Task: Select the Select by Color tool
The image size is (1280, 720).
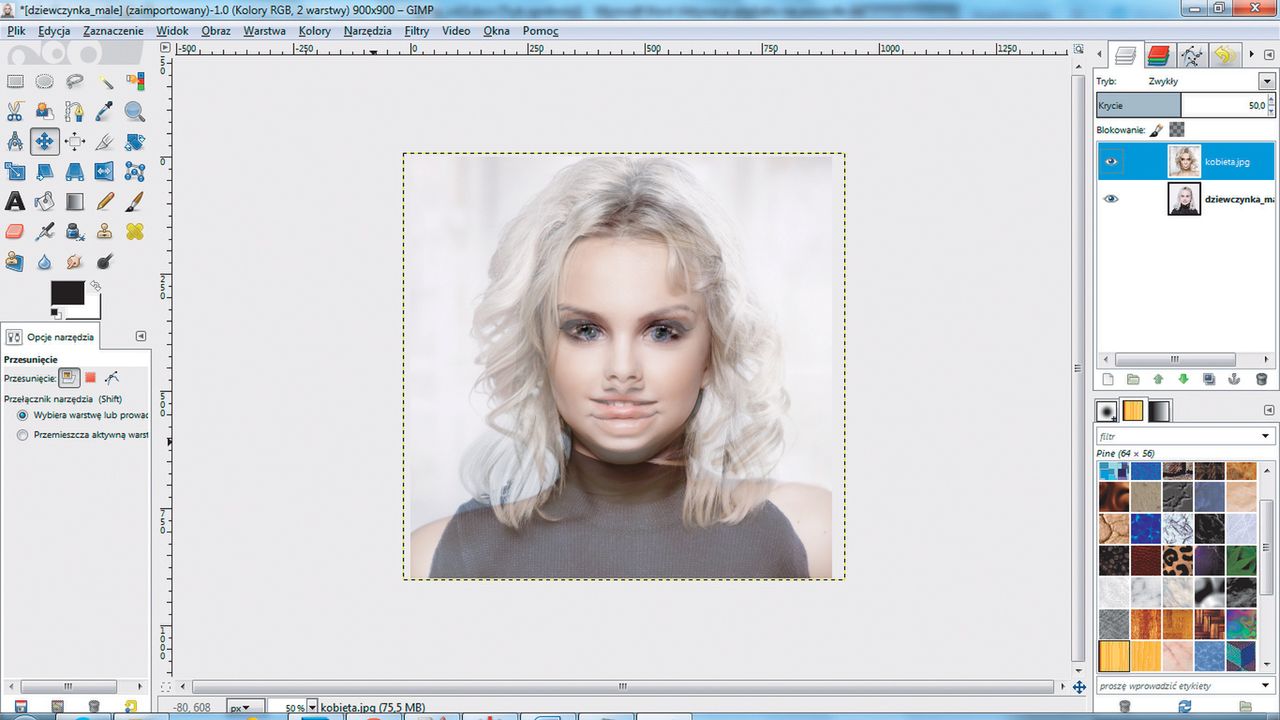Action: click(135, 81)
